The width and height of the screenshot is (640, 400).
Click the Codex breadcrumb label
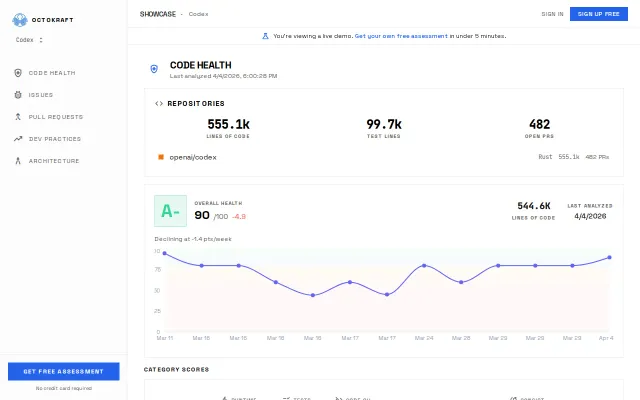pos(198,14)
